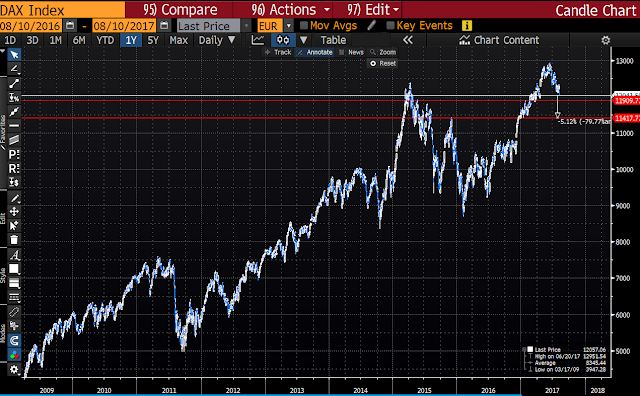
Task: Click the chain link mode icon
Action: pyautogui.click(x=14, y=312)
